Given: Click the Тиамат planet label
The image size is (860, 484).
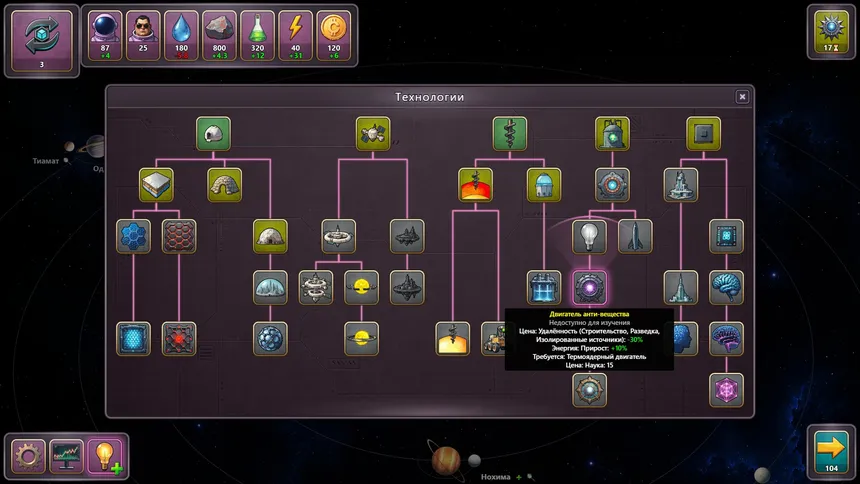Looking at the screenshot, I should coord(46,161).
